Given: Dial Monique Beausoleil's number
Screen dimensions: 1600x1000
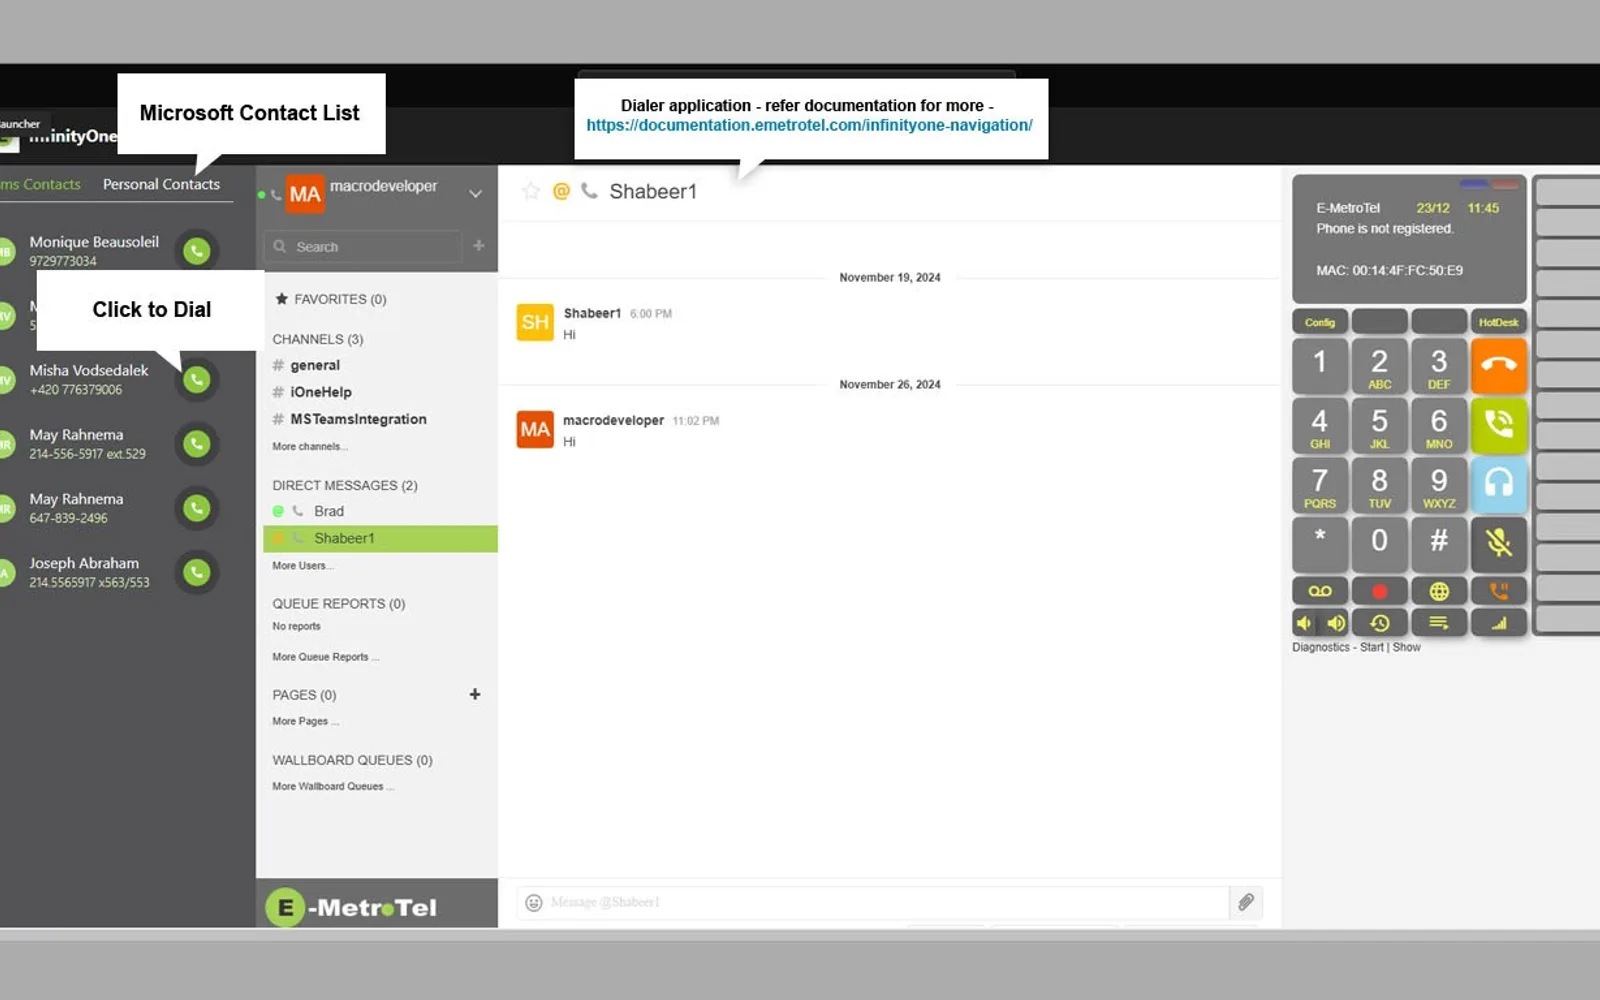Looking at the screenshot, I should click(x=197, y=251).
